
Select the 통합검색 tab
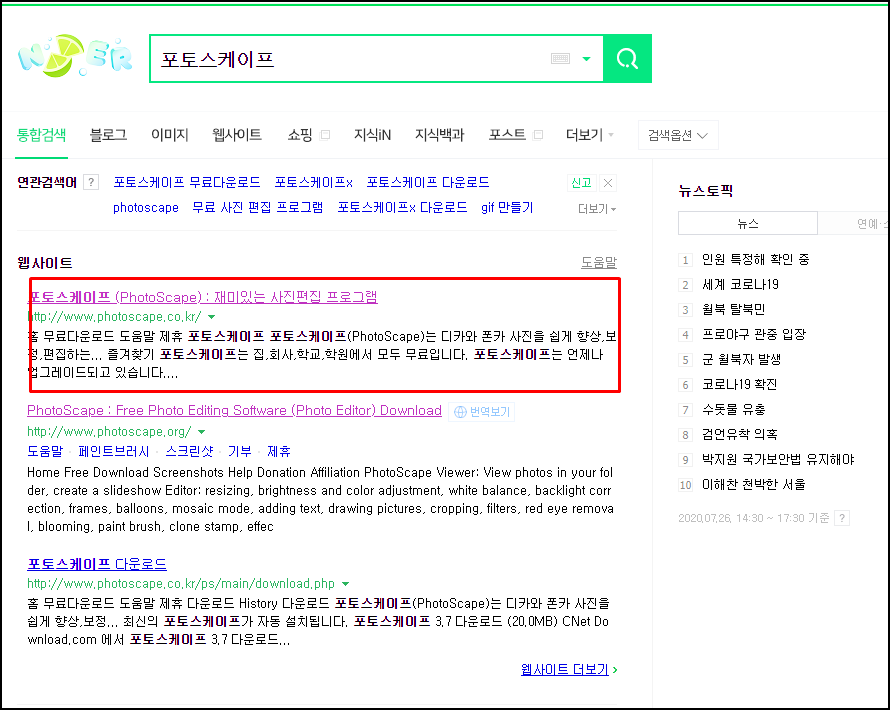[41, 135]
